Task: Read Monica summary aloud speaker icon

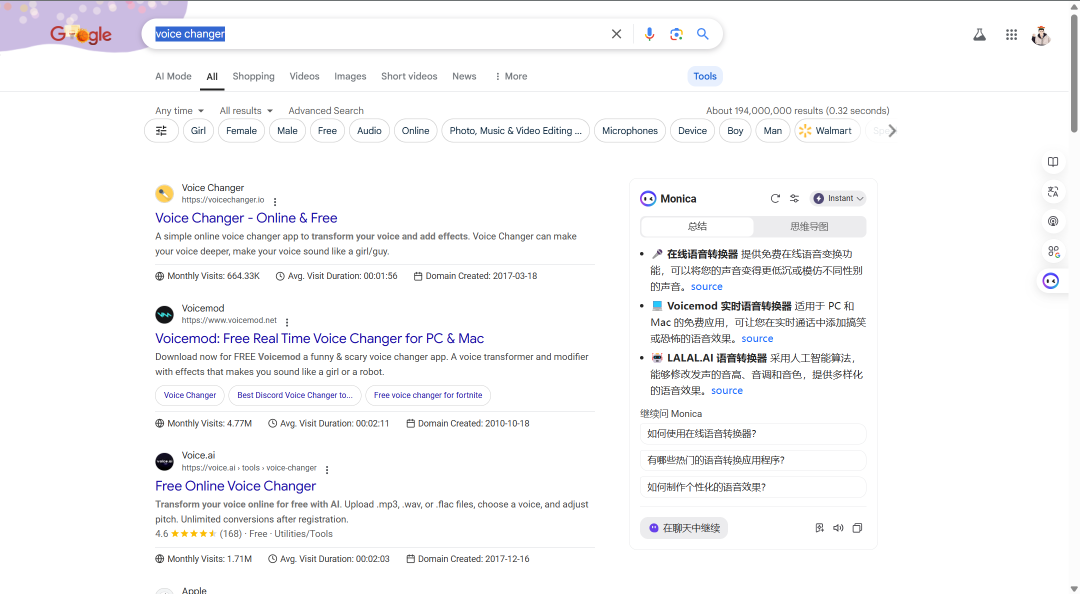Action: click(838, 528)
